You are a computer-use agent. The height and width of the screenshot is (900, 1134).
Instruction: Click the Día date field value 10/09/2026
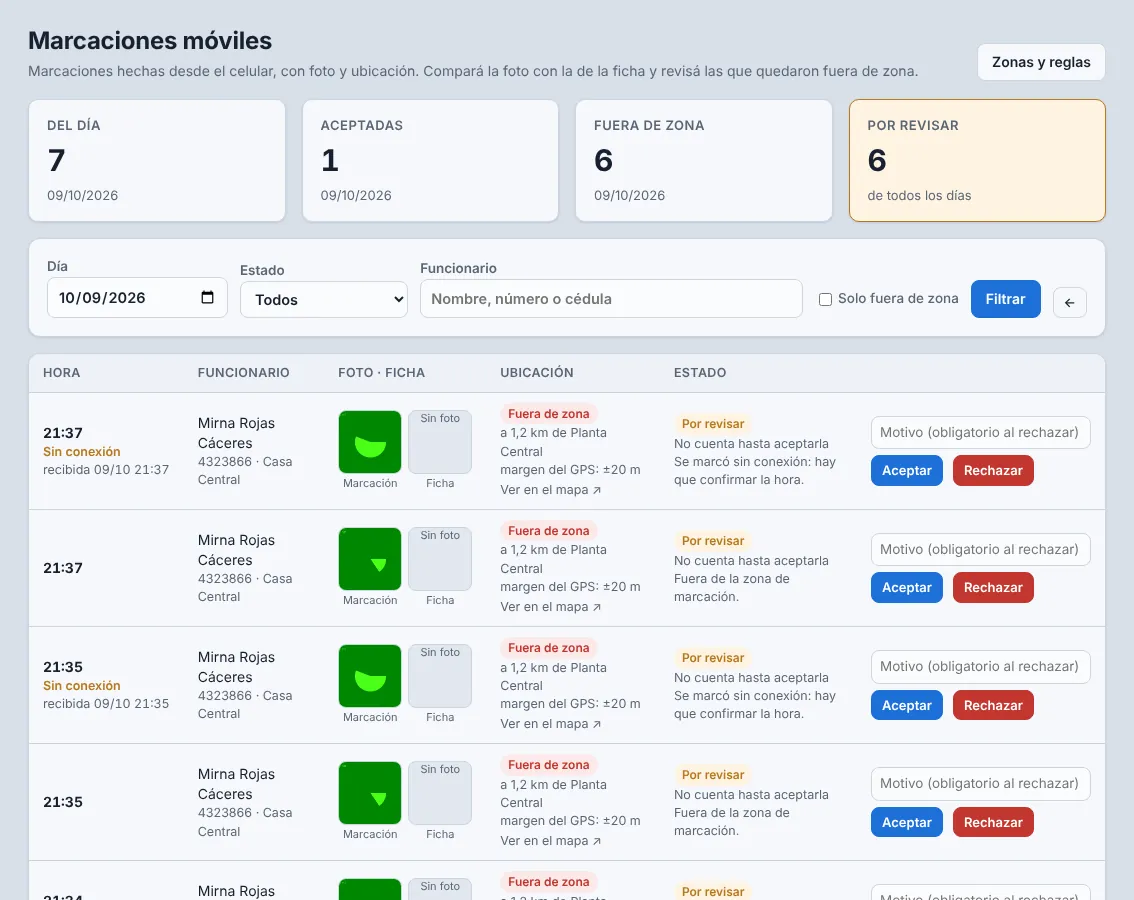tap(102, 298)
